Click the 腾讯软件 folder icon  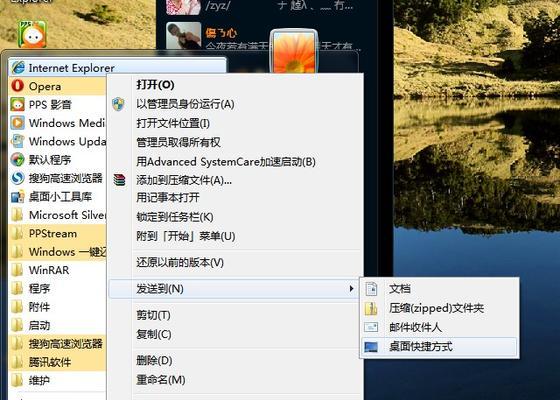click(17, 362)
